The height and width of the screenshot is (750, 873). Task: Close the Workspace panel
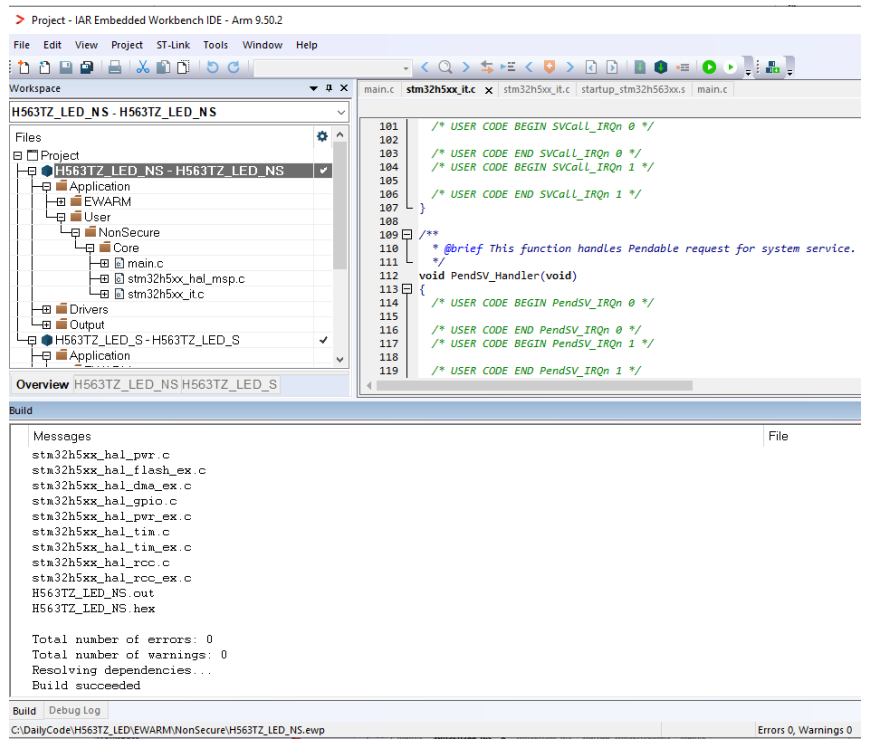(344, 88)
